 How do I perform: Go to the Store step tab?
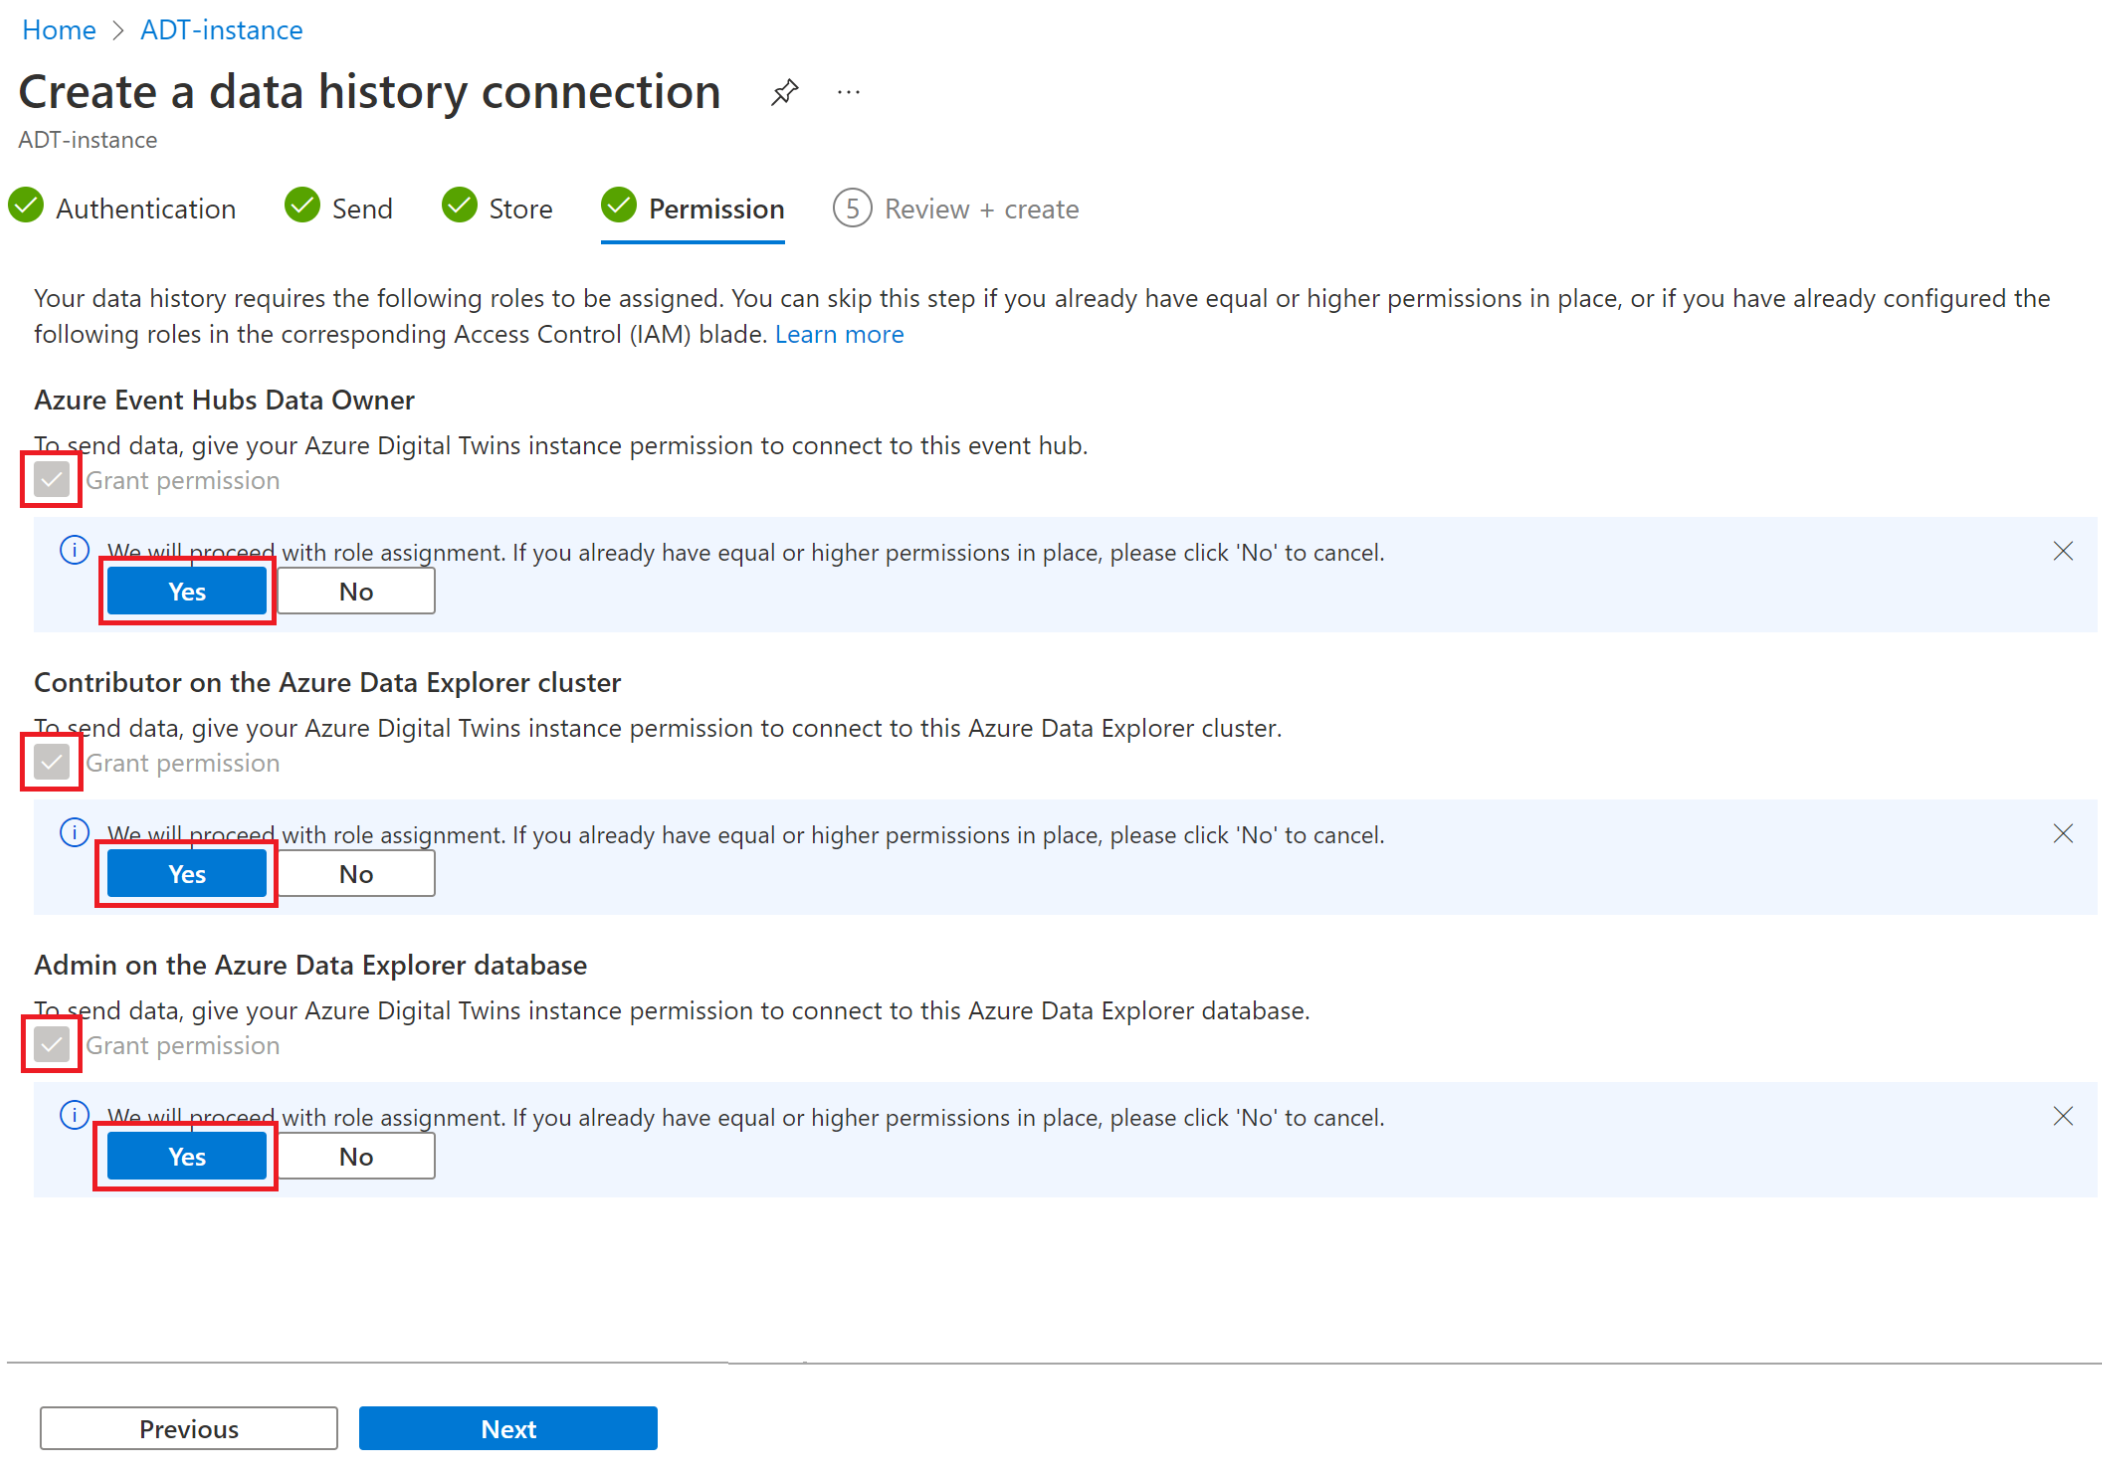[497, 208]
